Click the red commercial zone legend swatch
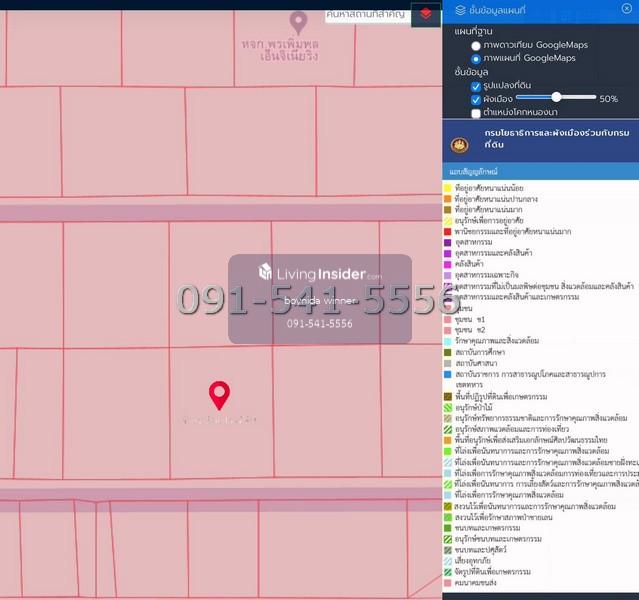 tap(448, 231)
